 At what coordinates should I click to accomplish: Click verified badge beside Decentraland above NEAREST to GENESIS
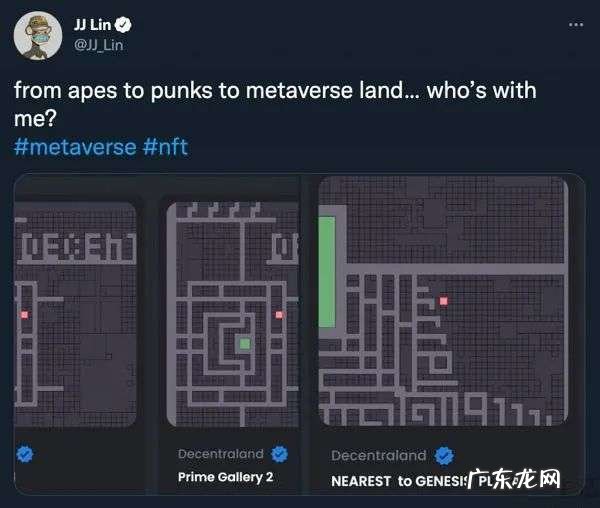click(445, 456)
